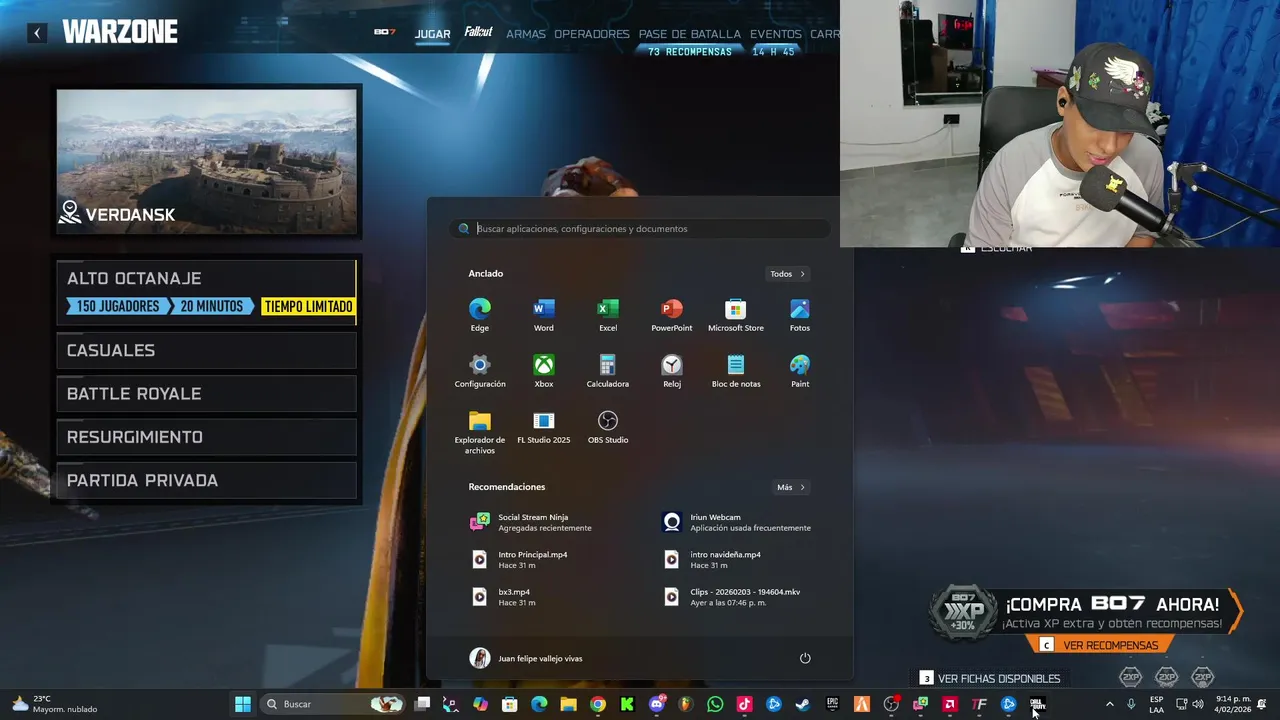
Task: Launch PowerPoint from pinned apps
Action: pos(672,314)
